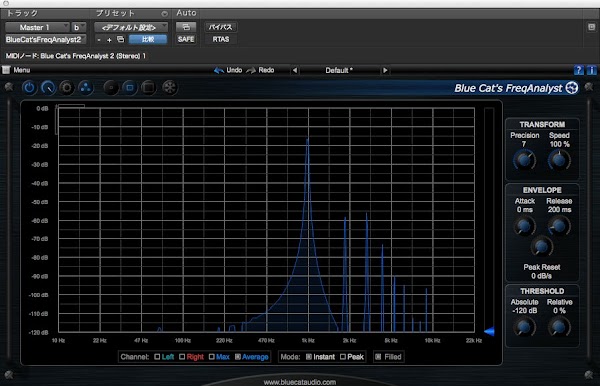Open the Default * preset name list
The image size is (600, 386).
tap(339, 70)
